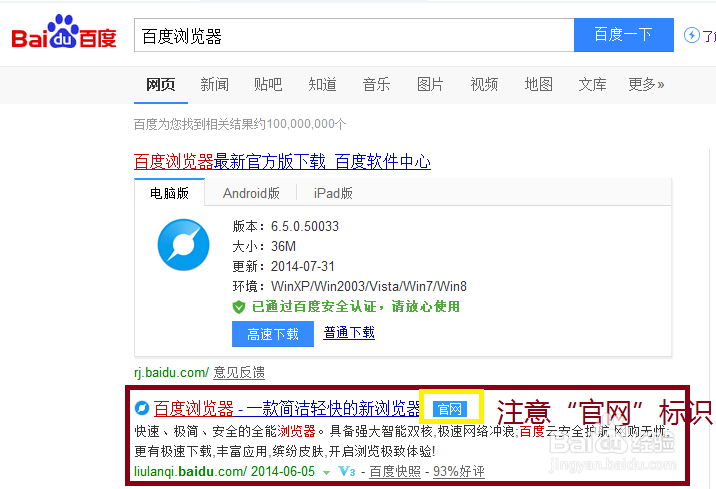Click the result count 百度为您找到相关结果约100,000,000个
This screenshot has width=716, height=489.
(x=240, y=124)
